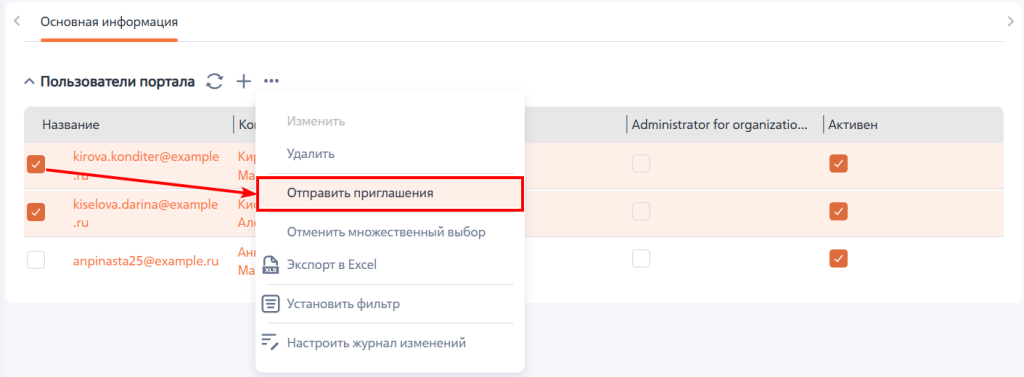Add a portal user with plus icon

coord(244,82)
